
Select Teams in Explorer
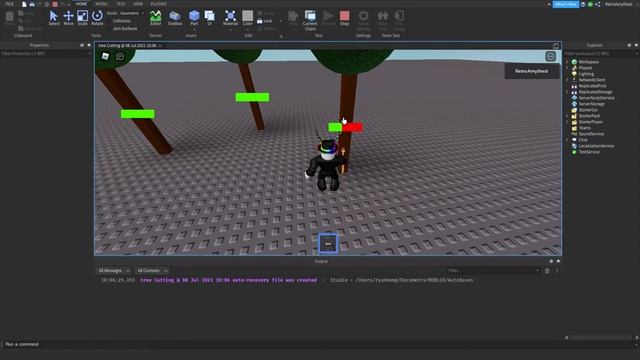click(584, 128)
